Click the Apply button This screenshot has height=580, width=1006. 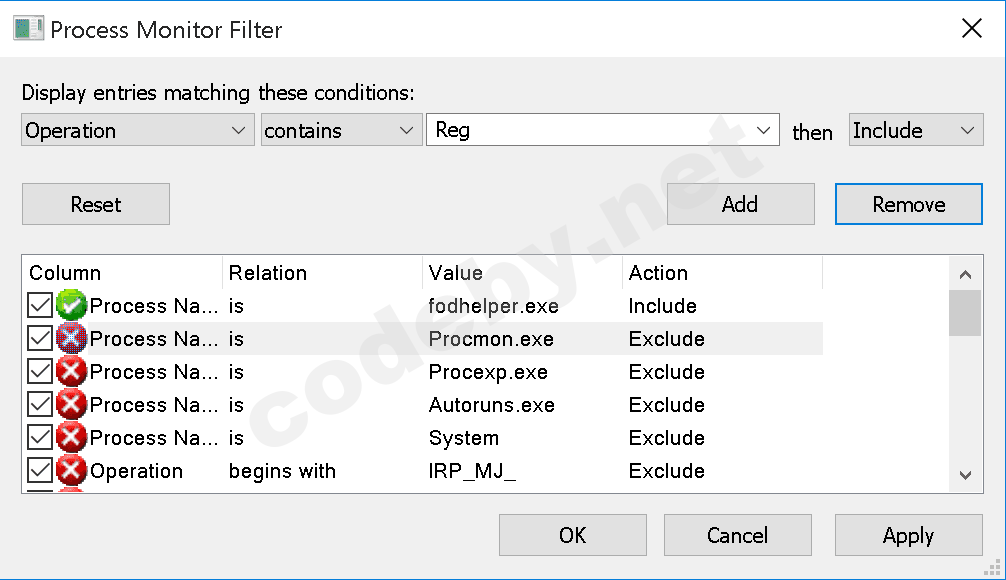coord(908,535)
